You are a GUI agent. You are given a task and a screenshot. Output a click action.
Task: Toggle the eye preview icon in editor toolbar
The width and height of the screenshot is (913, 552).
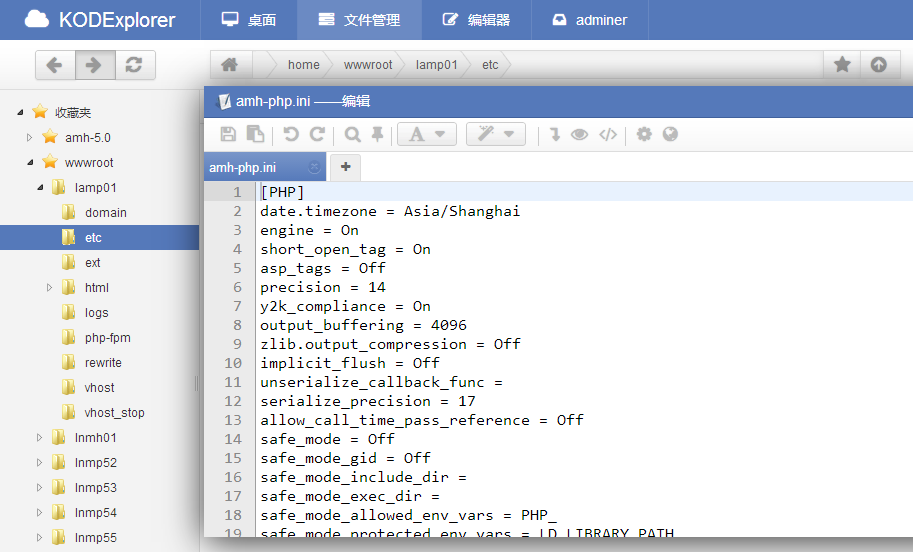click(x=580, y=134)
